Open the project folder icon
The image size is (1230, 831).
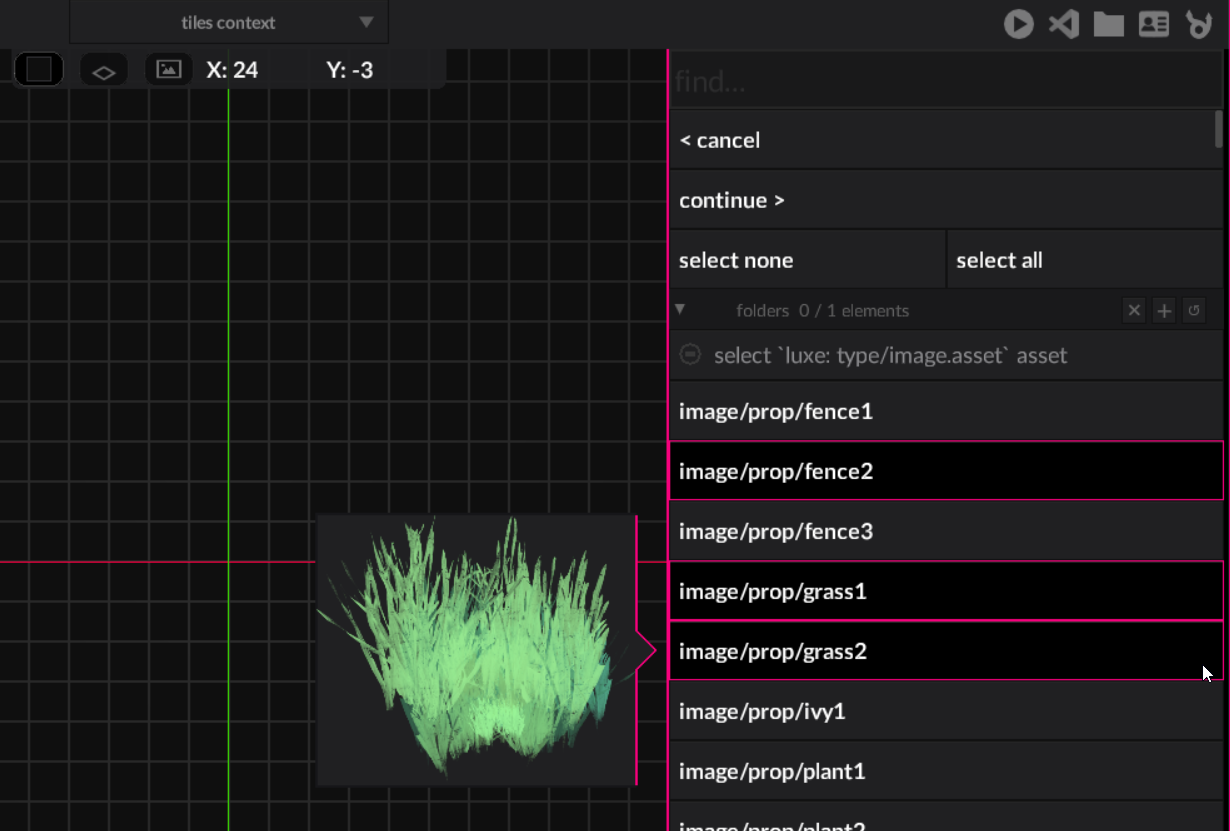tap(1108, 23)
